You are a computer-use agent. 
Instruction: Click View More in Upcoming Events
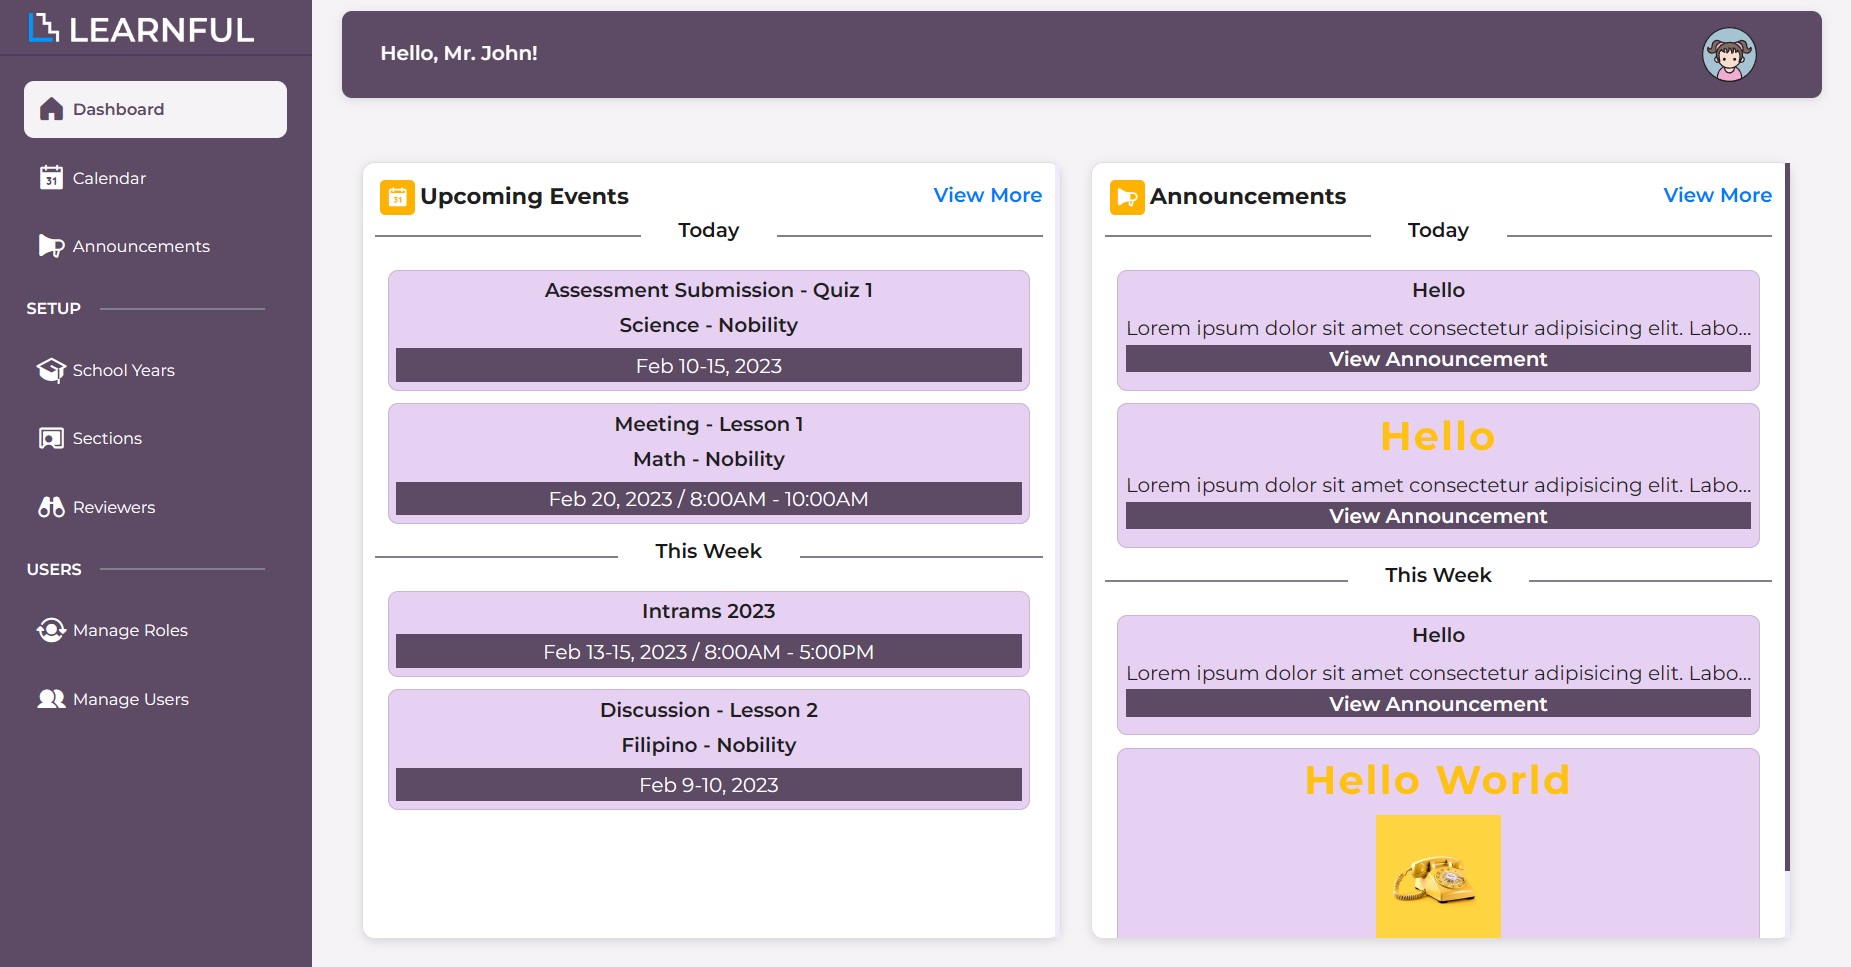(x=987, y=195)
